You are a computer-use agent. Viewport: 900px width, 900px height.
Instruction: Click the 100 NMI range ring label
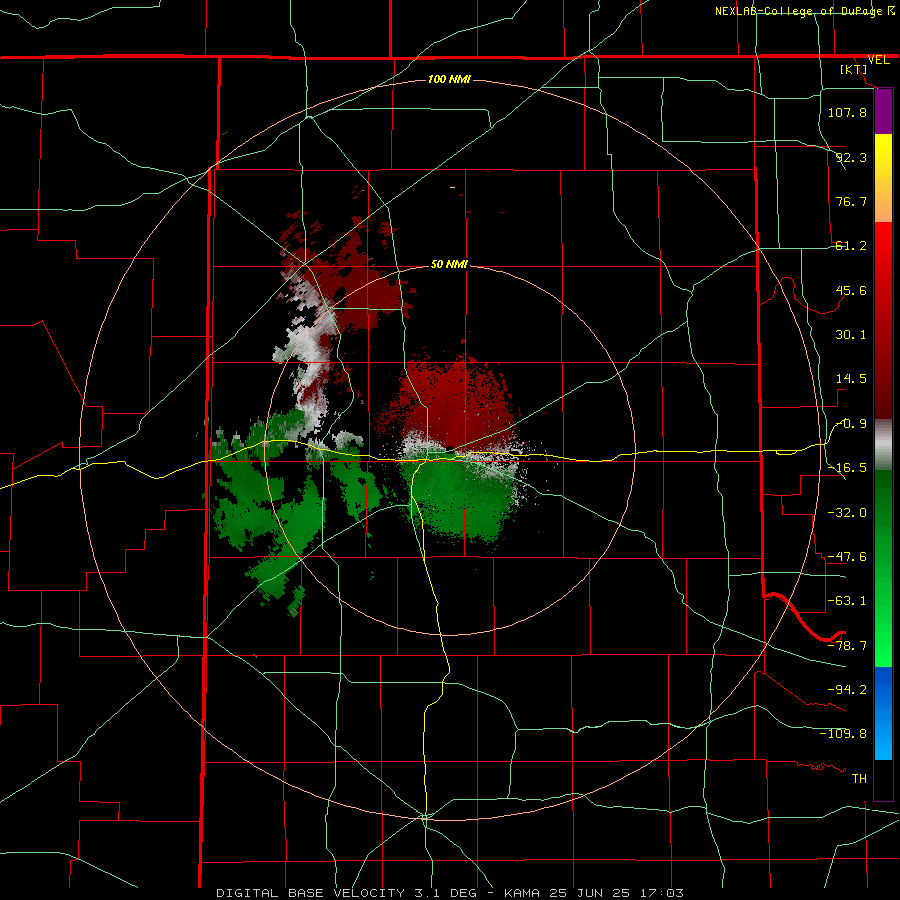click(449, 79)
